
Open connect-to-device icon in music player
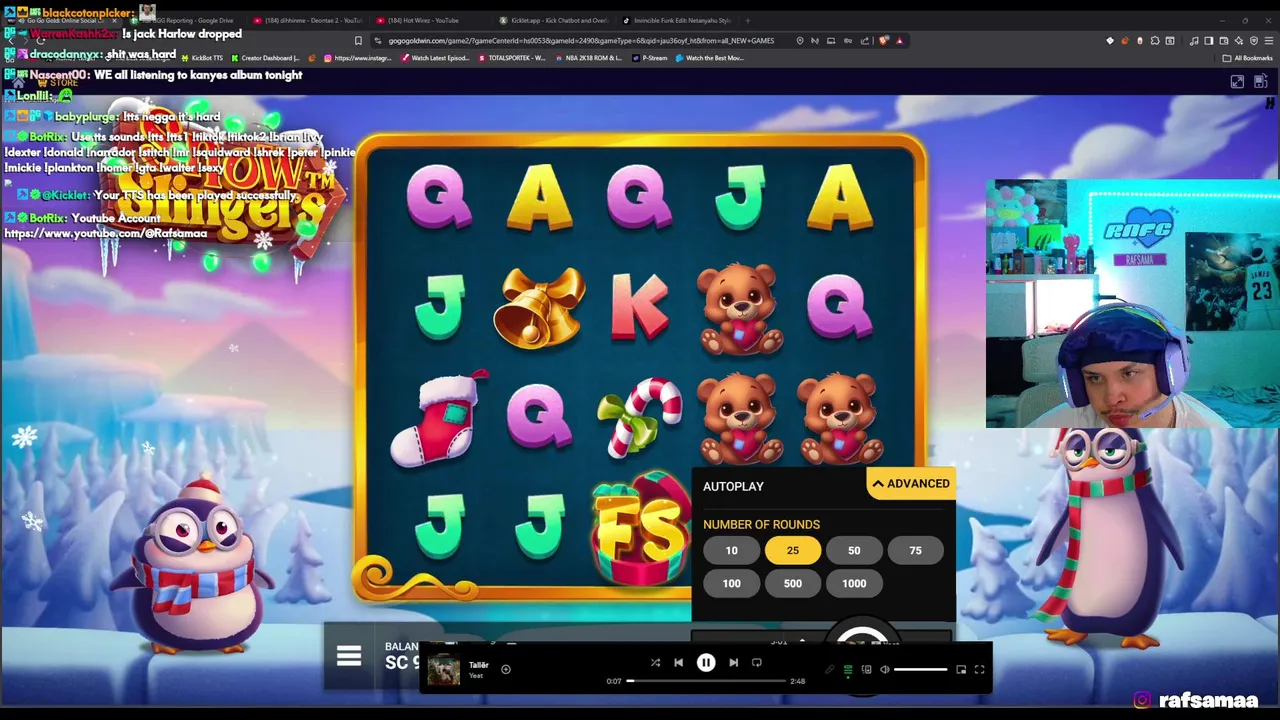[x=867, y=670]
